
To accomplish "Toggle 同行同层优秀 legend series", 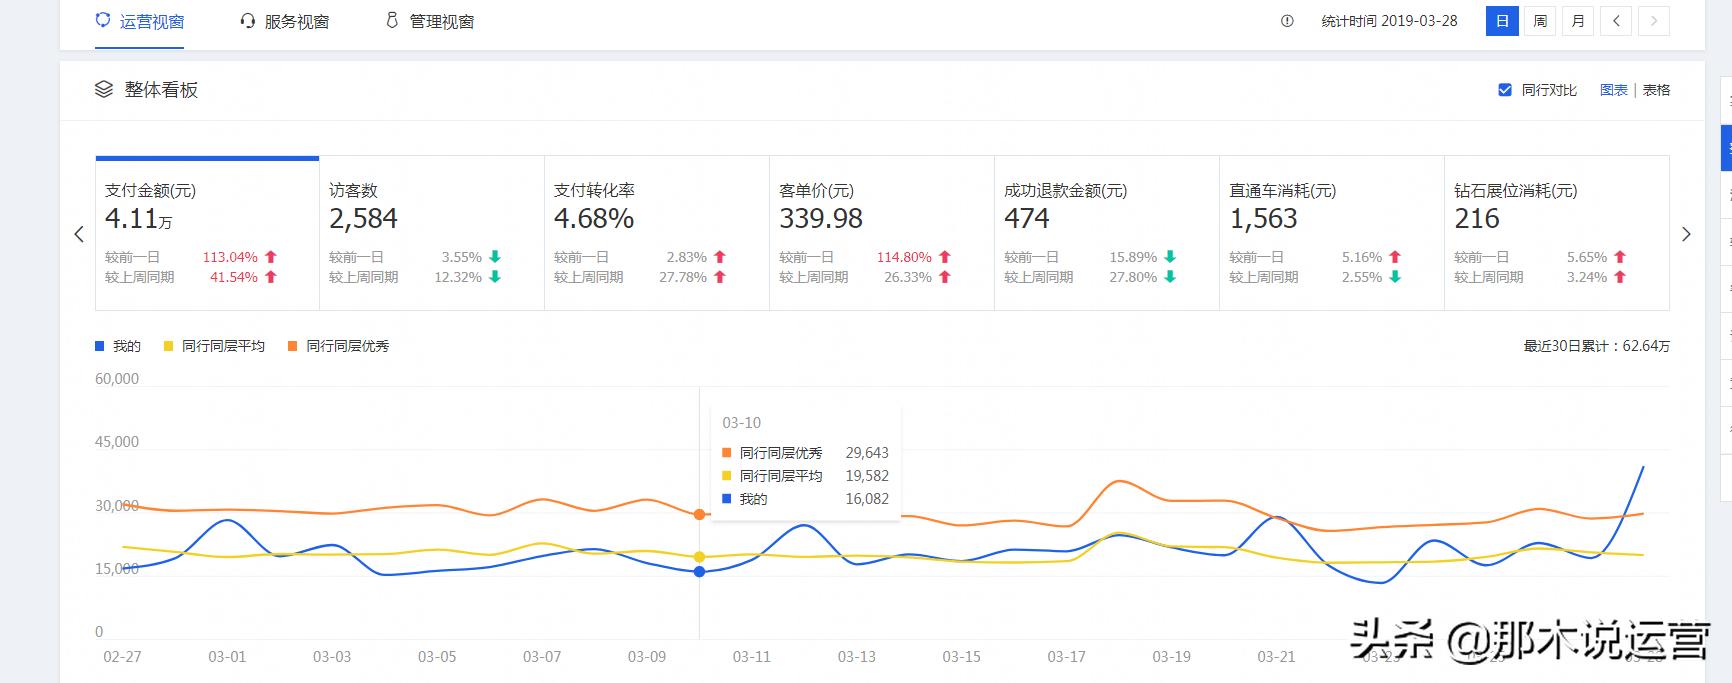I will coord(338,346).
